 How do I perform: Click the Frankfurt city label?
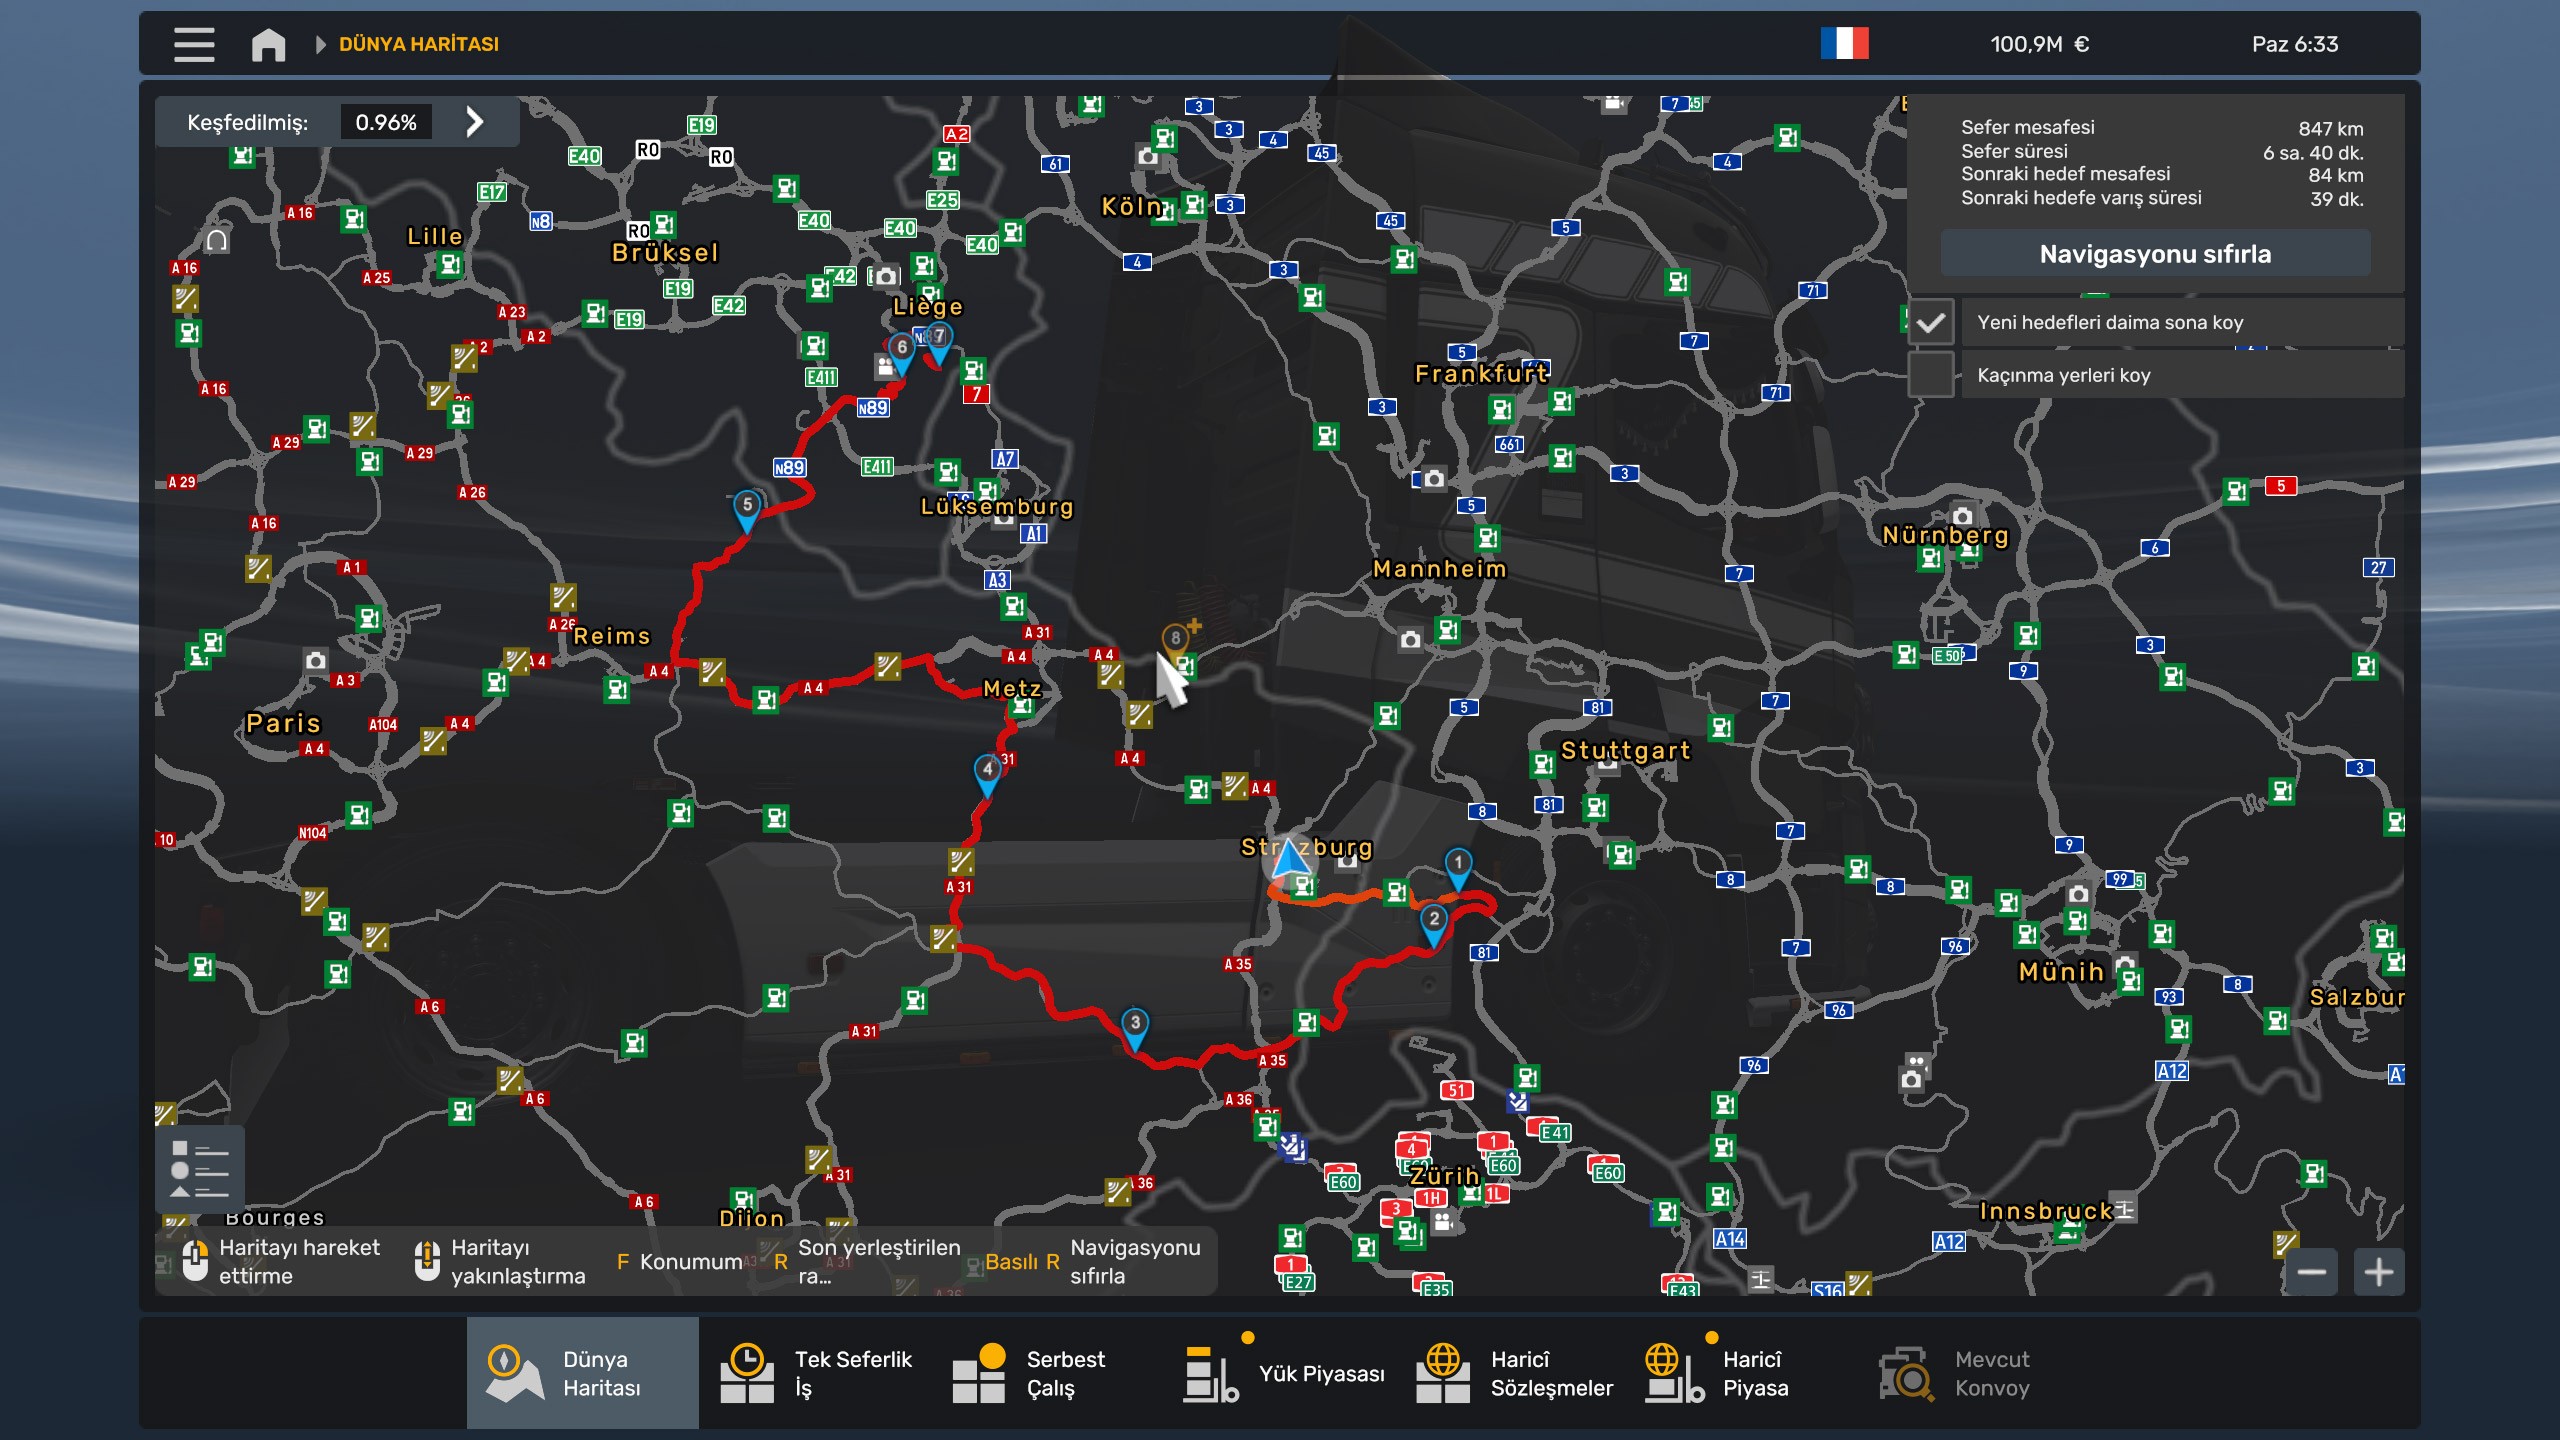coord(1482,374)
